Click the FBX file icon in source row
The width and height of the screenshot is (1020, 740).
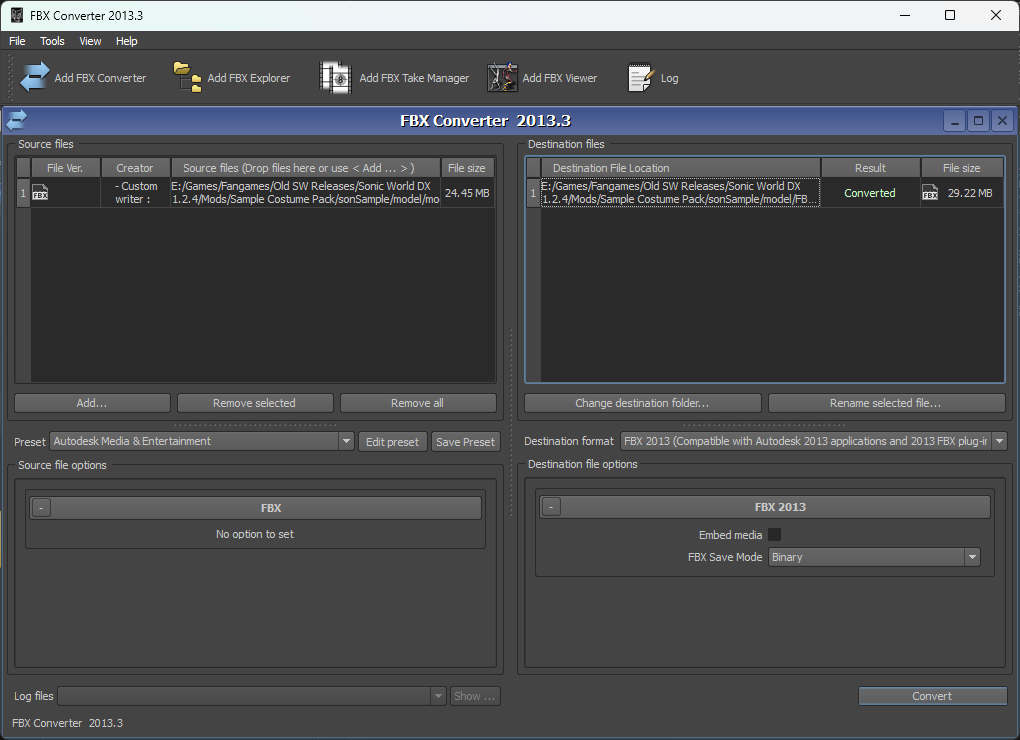pos(40,193)
